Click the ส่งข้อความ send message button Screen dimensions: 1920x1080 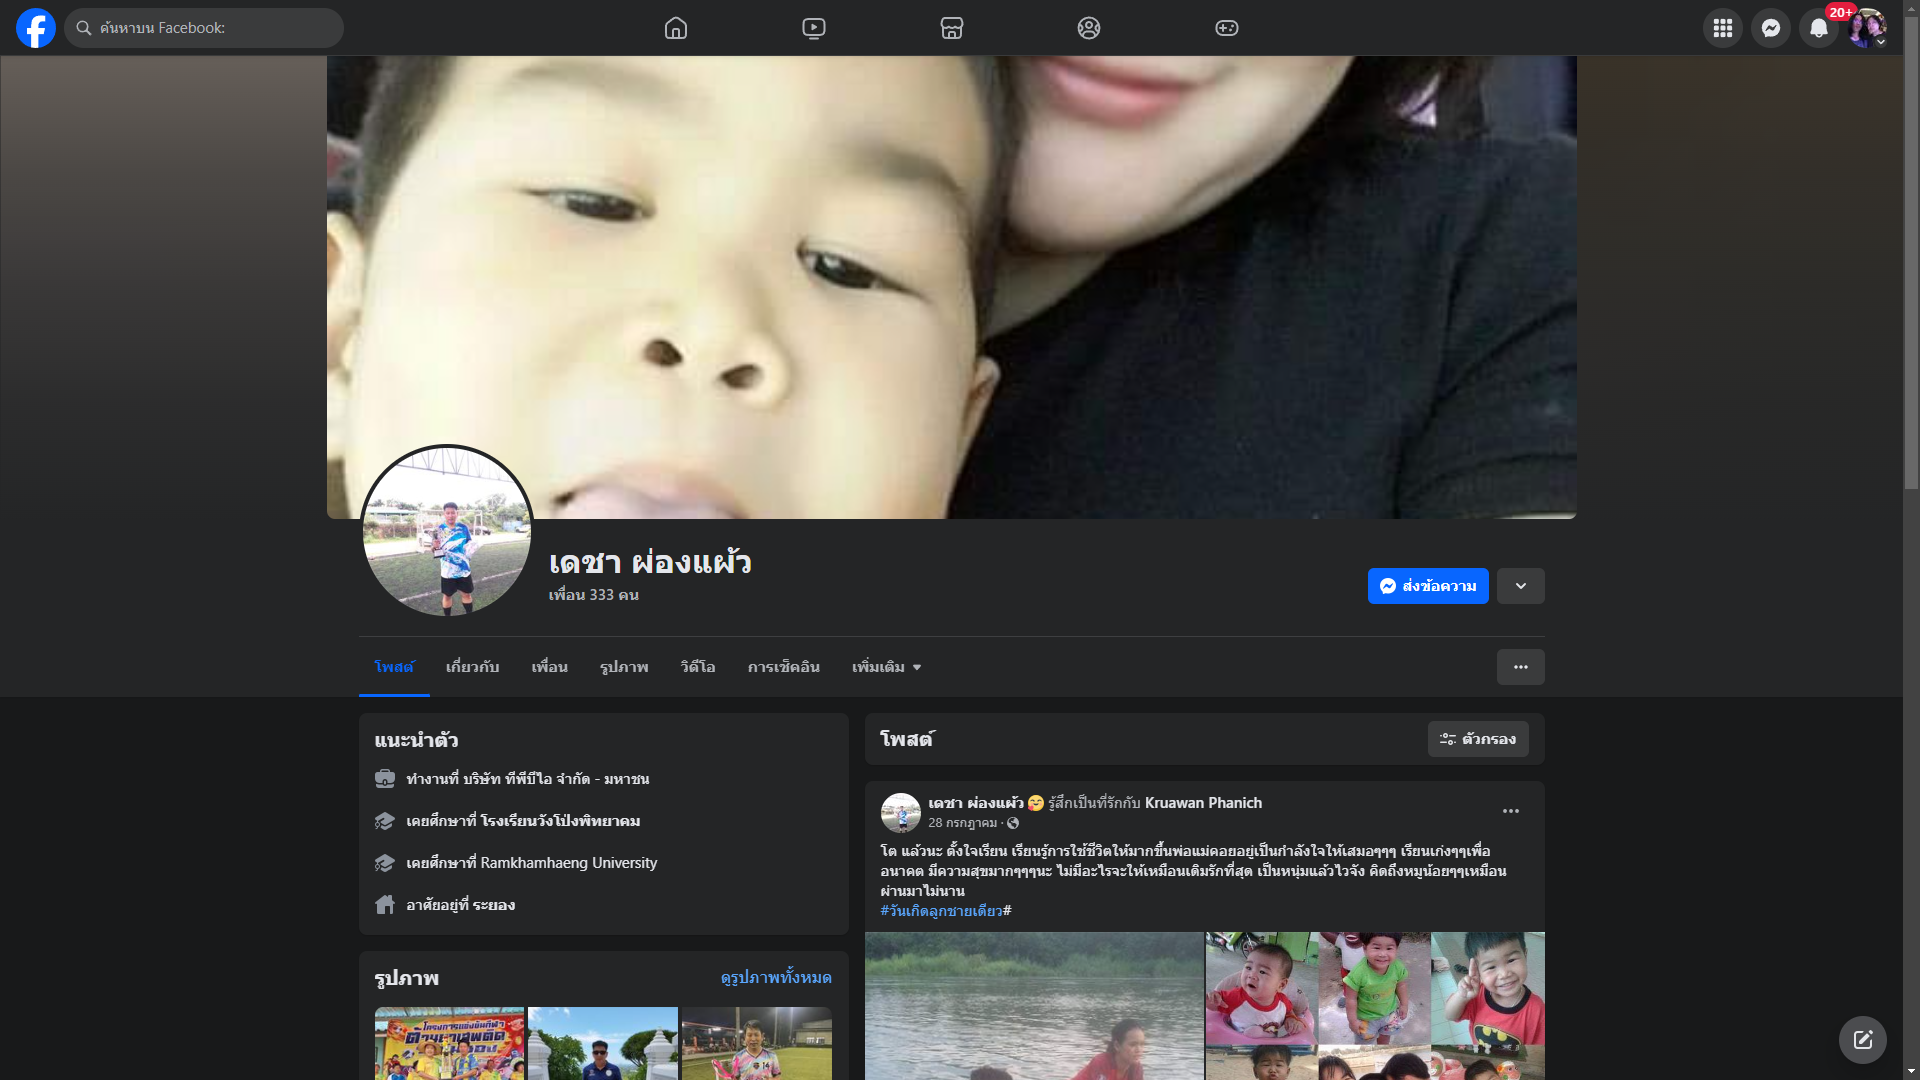pos(1428,586)
